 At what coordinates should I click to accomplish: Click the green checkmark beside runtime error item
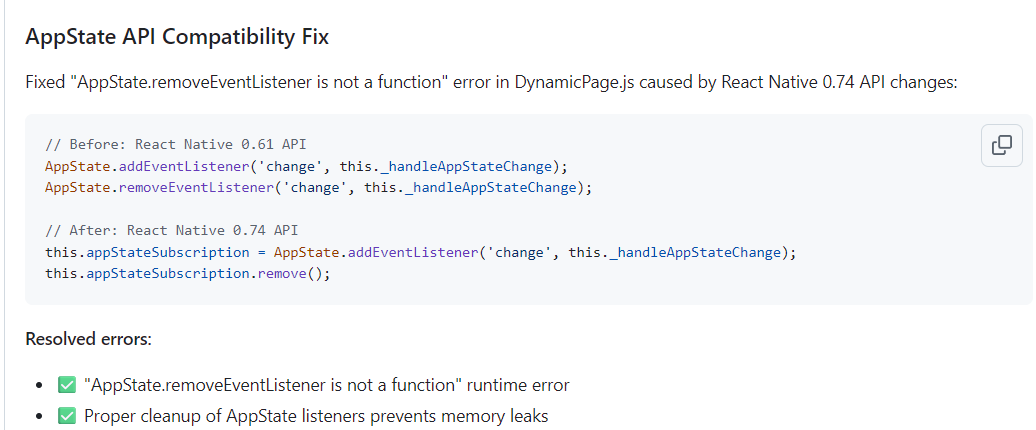coord(67,384)
